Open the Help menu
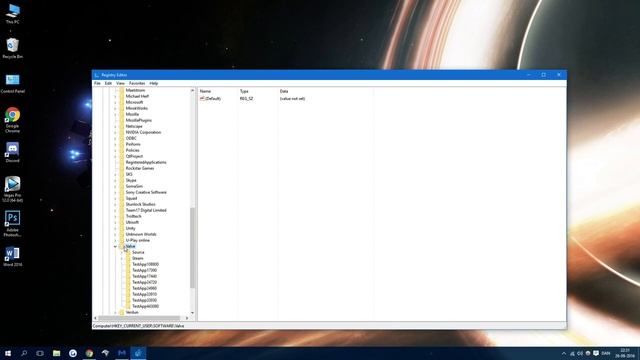This screenshot has height=360, width=640. (x=153, y=83)
